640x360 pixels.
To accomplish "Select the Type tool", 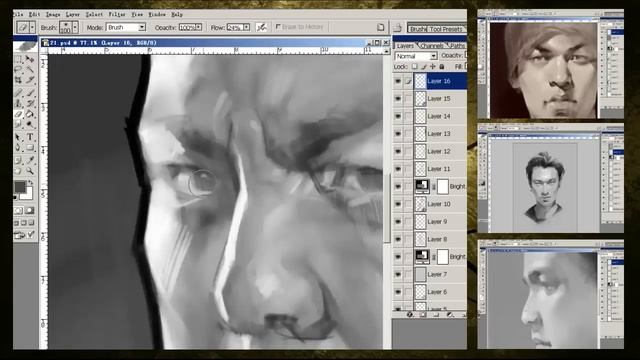I will (x=30, y=137).
